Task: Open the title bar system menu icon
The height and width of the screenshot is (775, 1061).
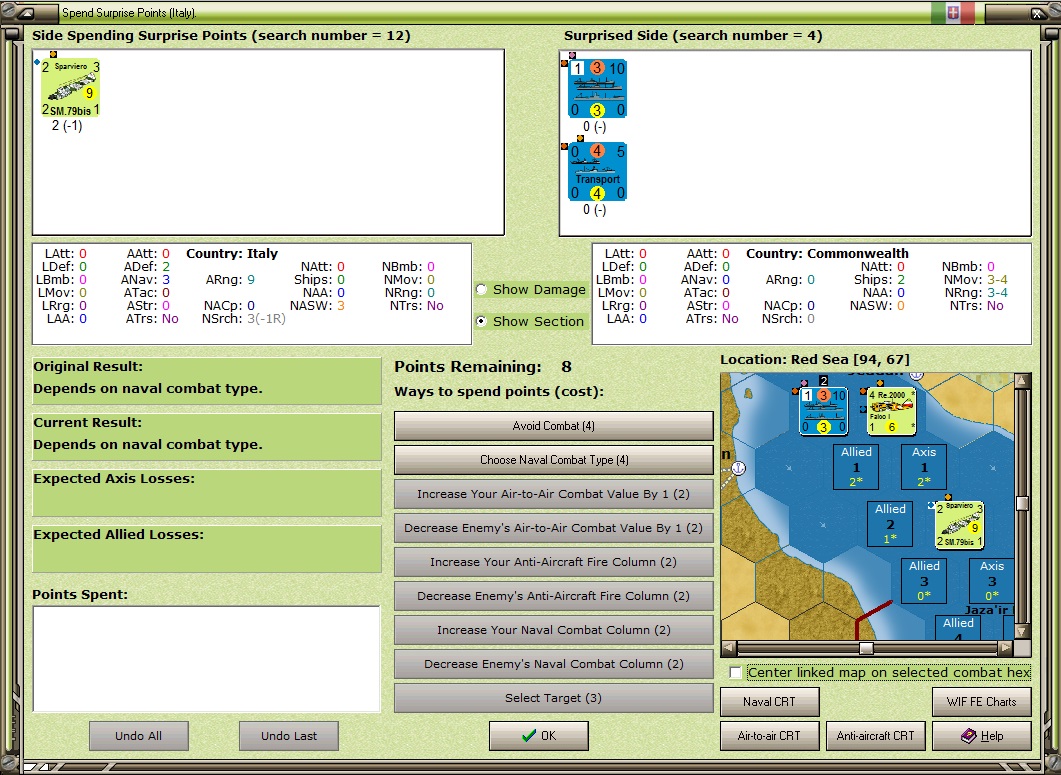Action: (24, 13)
